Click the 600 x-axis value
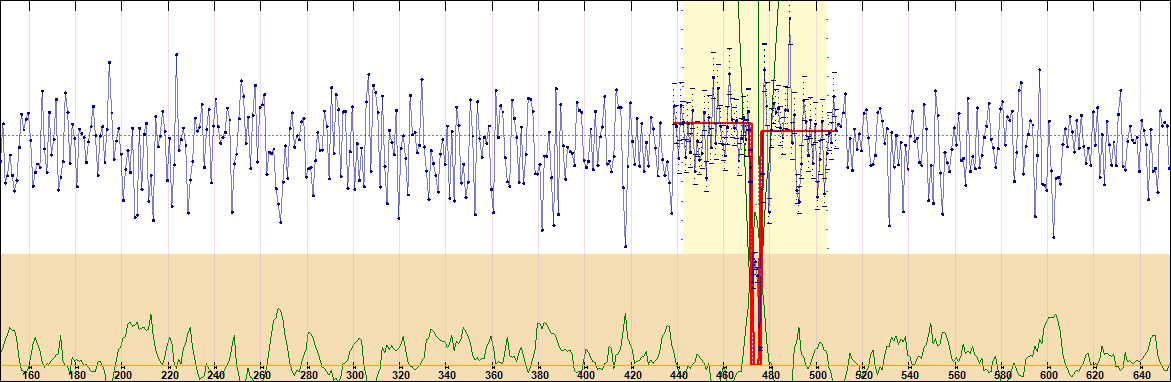 pyautogui.click(x=1049, y=375)
